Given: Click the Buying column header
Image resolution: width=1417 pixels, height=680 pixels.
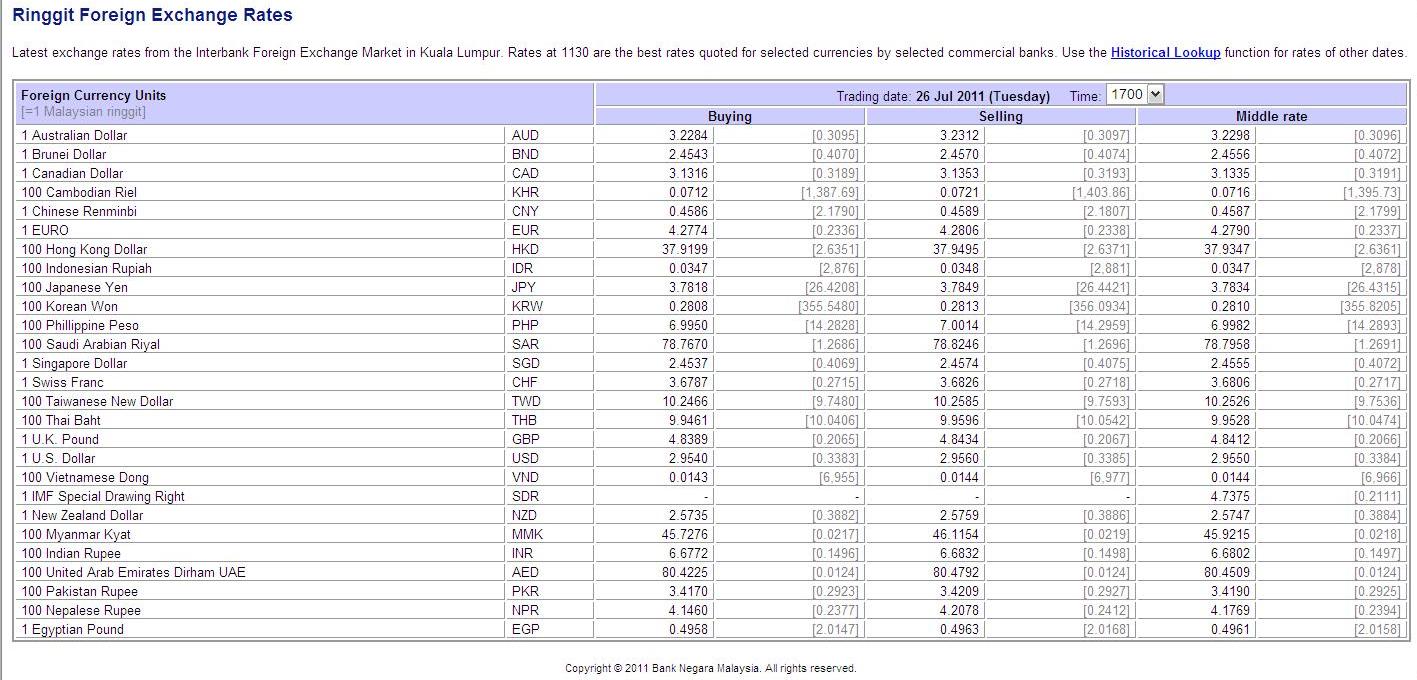Looking at the screenshot, I should [730, 116].
